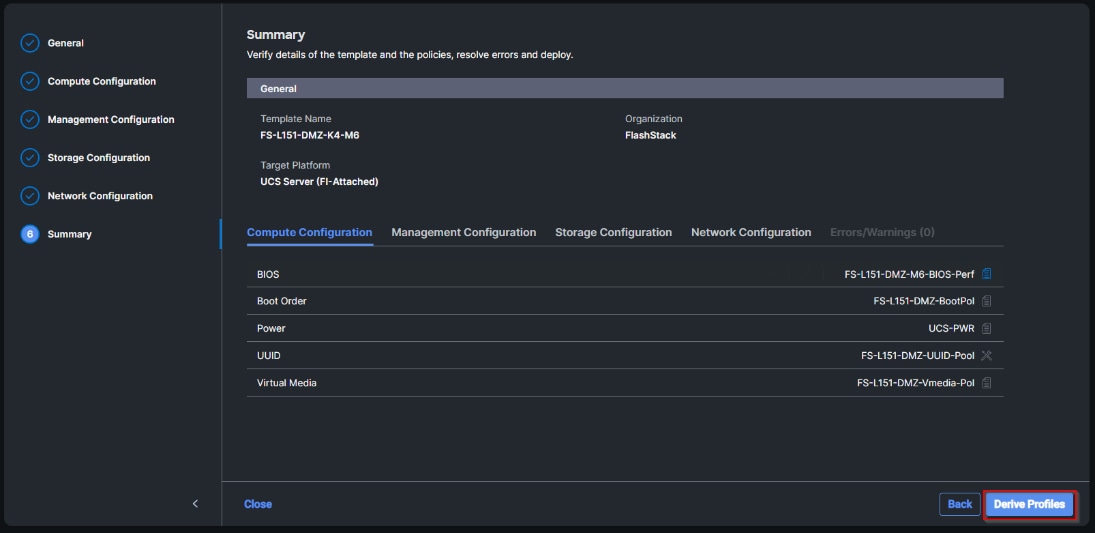Go back with the Back button
The width and height of the screenshot is (1095, 533).
click(960, 505)
